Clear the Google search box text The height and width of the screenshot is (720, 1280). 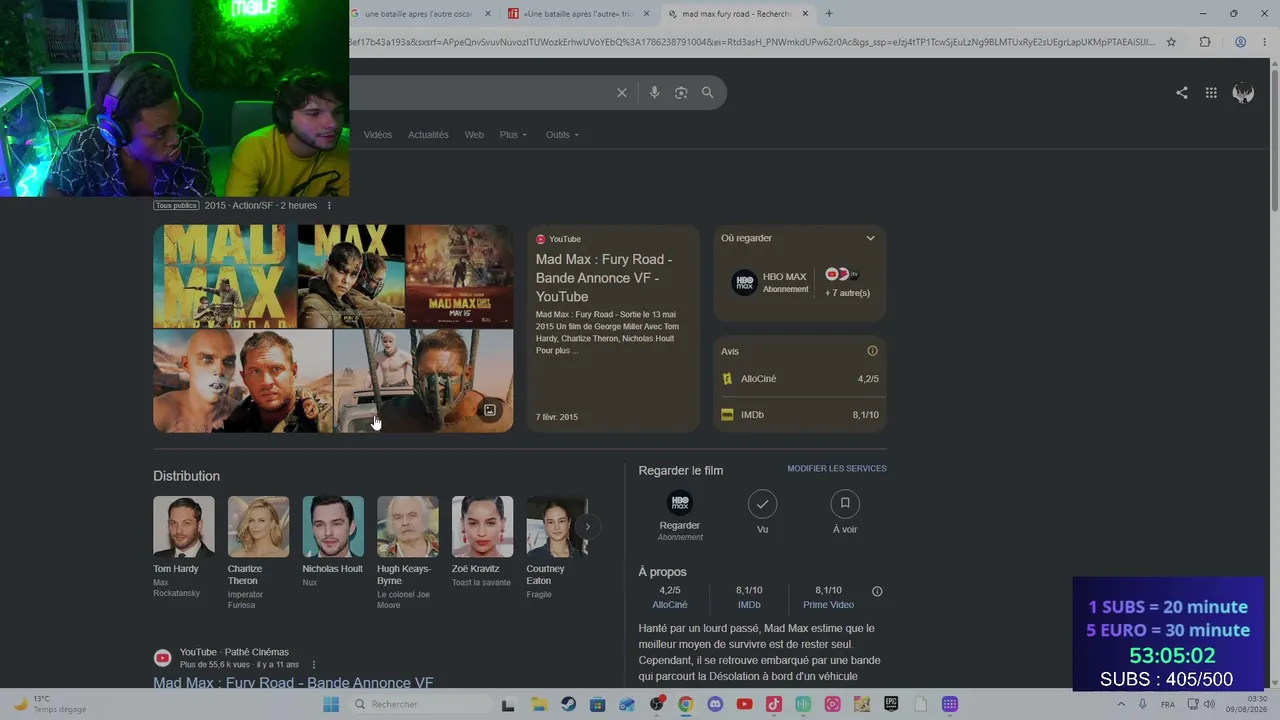tap(622, 92)
